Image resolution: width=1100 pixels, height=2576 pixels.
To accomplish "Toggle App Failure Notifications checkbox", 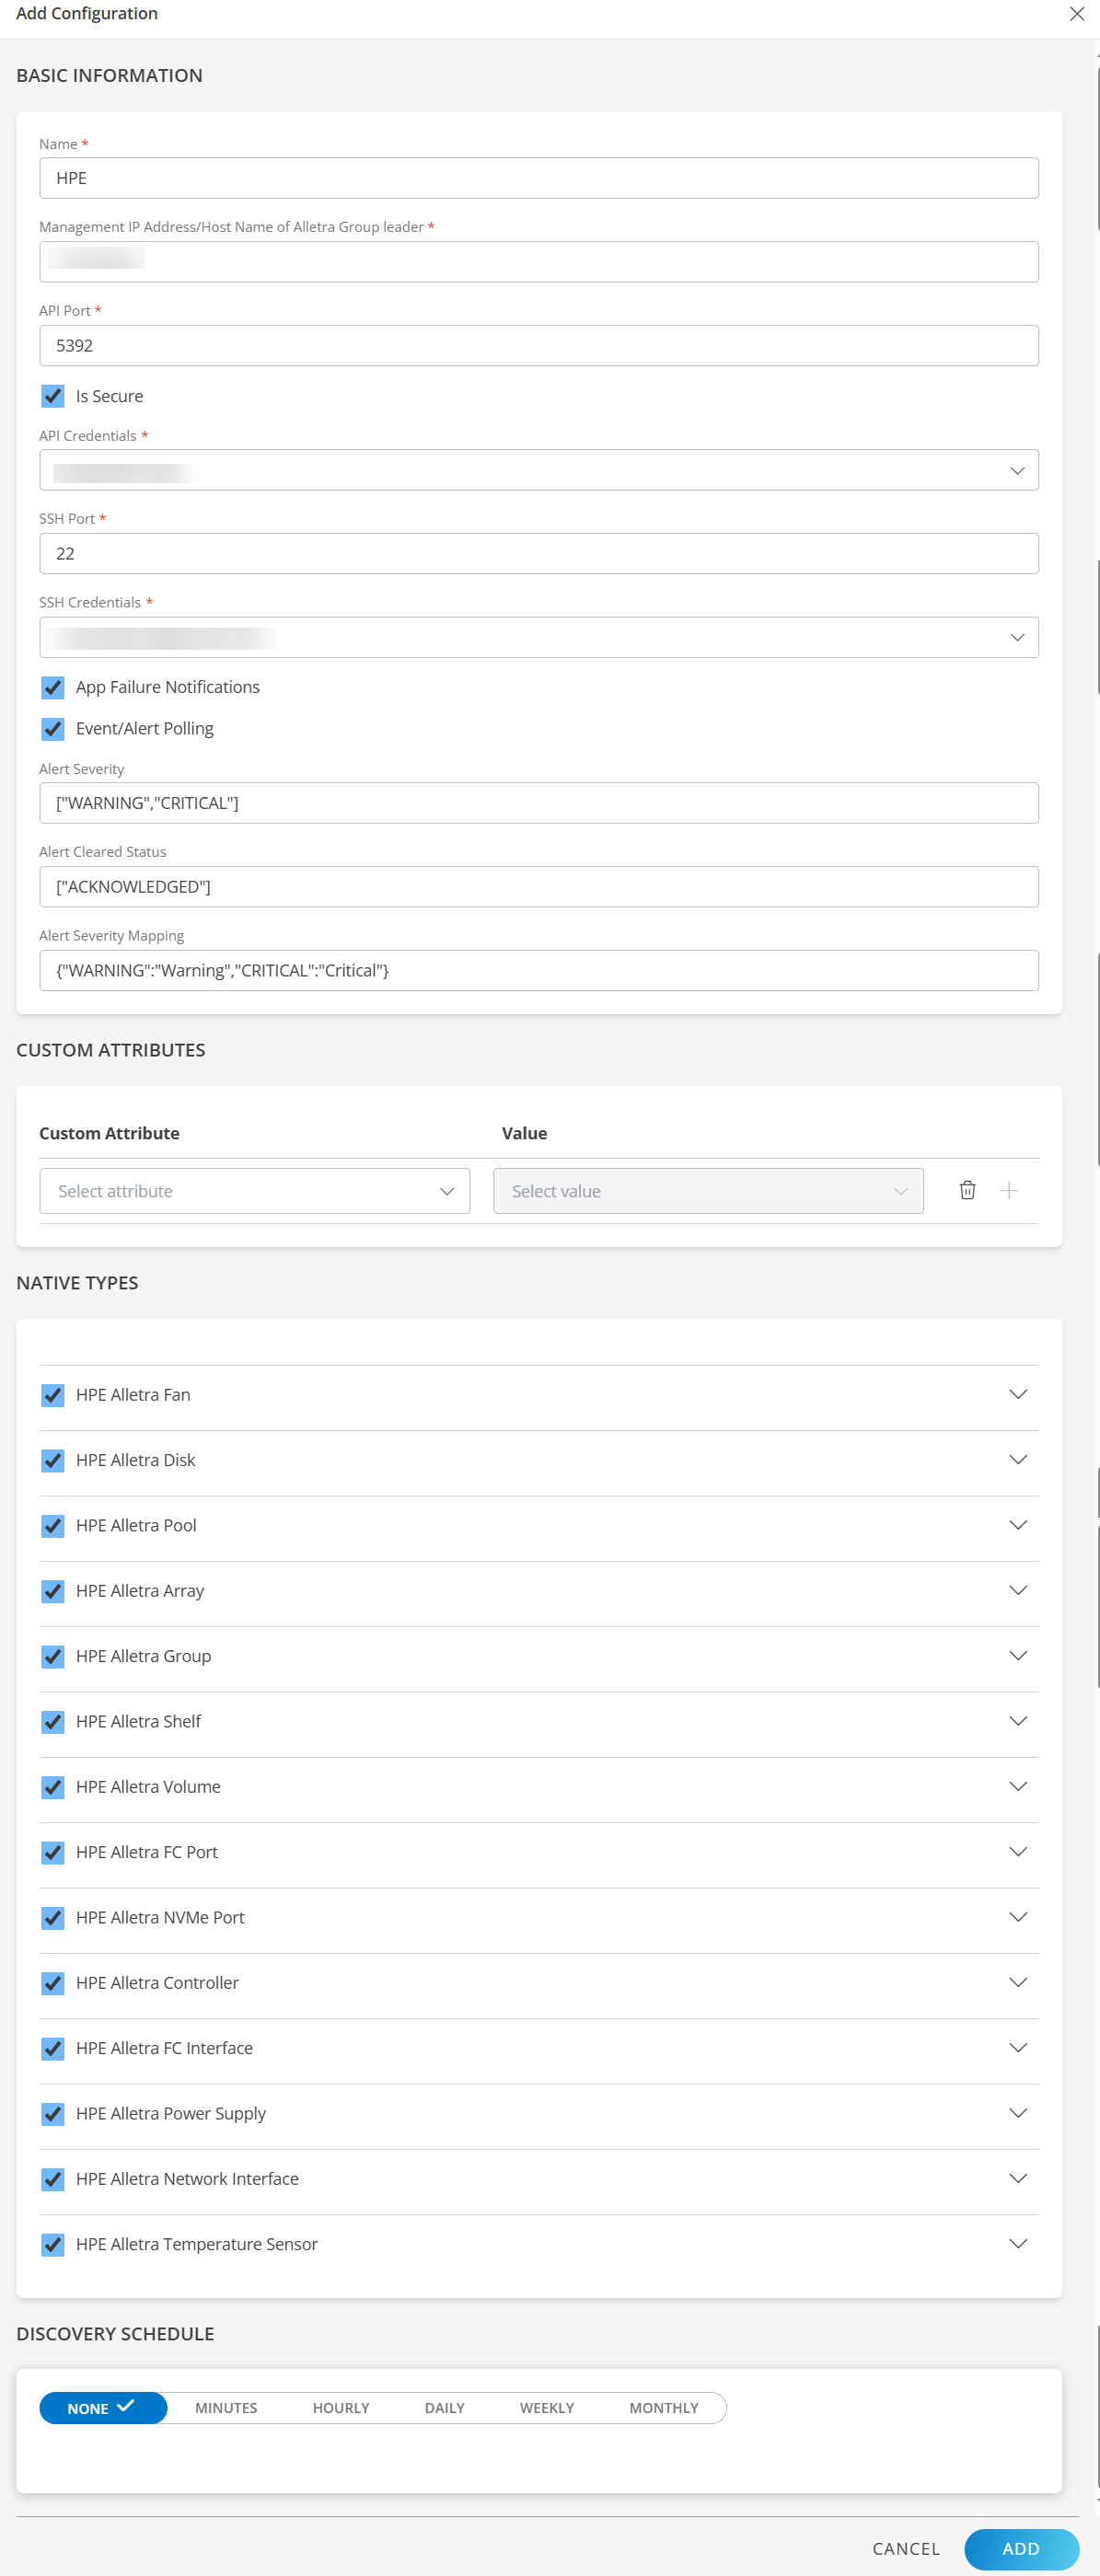I will 53,687.
